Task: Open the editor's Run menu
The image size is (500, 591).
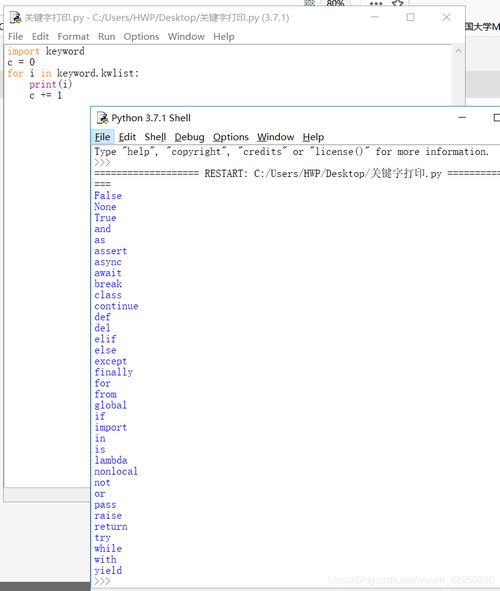Action: [107, 37]
